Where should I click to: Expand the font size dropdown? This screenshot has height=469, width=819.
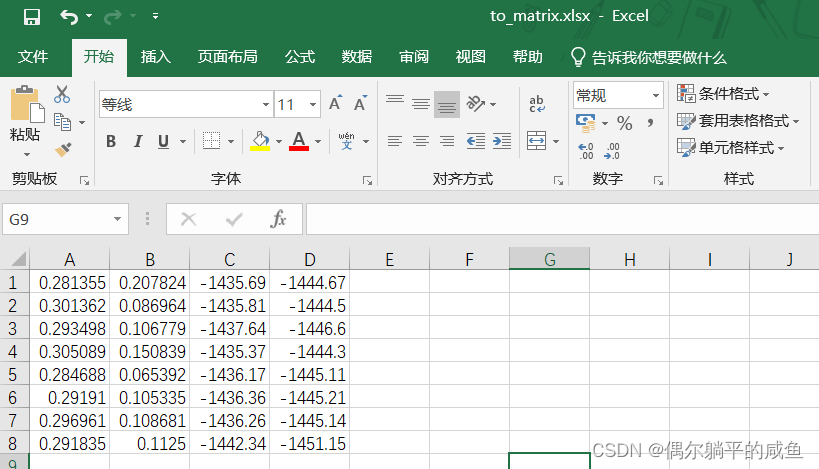(x=314, y=105)
